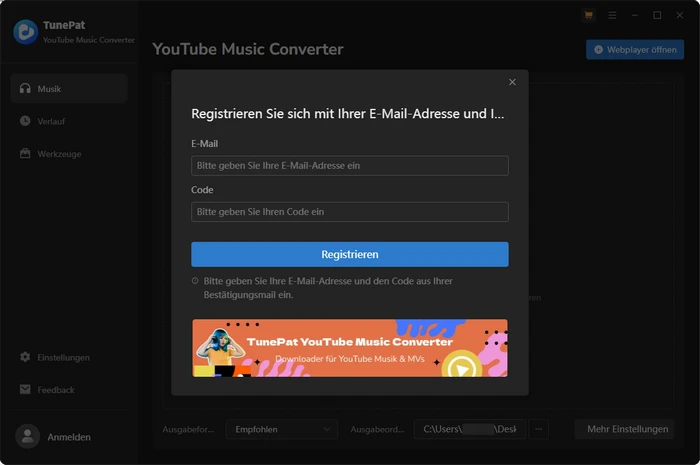Open the hamburger menu icon
Image resolution: width=700 pixels, height=465 pixels.
point(612,15)
